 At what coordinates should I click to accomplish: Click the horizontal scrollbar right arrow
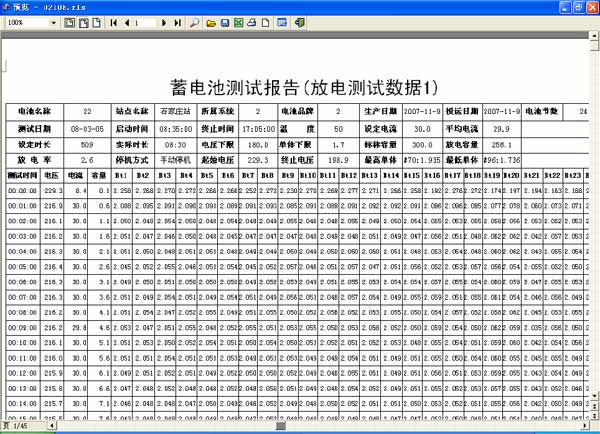584,425
